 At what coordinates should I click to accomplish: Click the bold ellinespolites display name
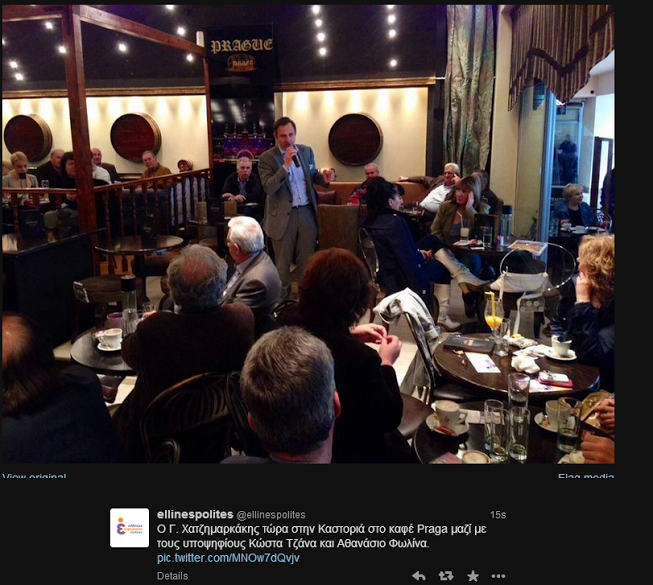(195, 515)
